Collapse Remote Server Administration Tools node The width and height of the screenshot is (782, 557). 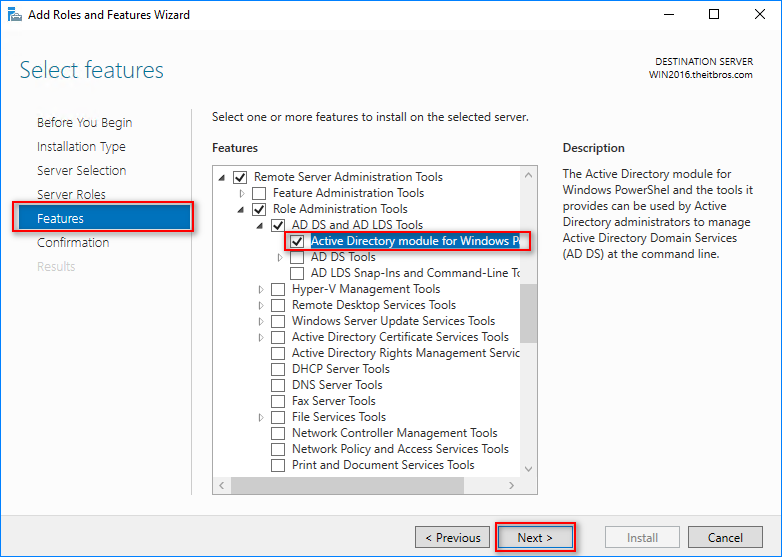pos(222,178)
